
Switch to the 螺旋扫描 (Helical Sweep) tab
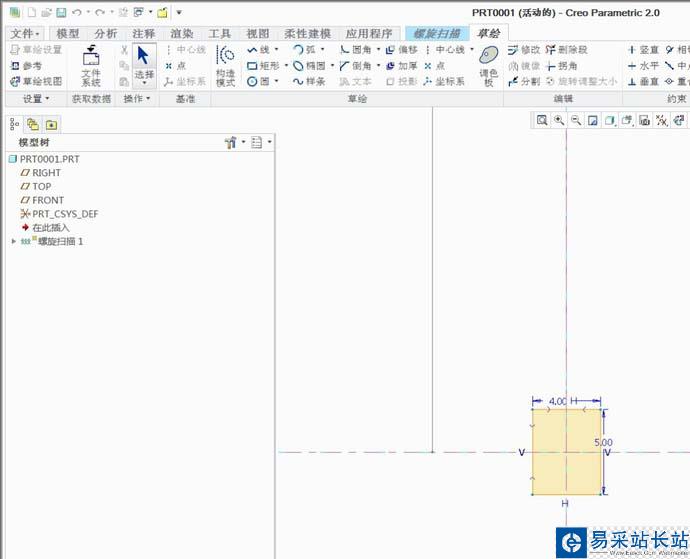coord(437,33)
